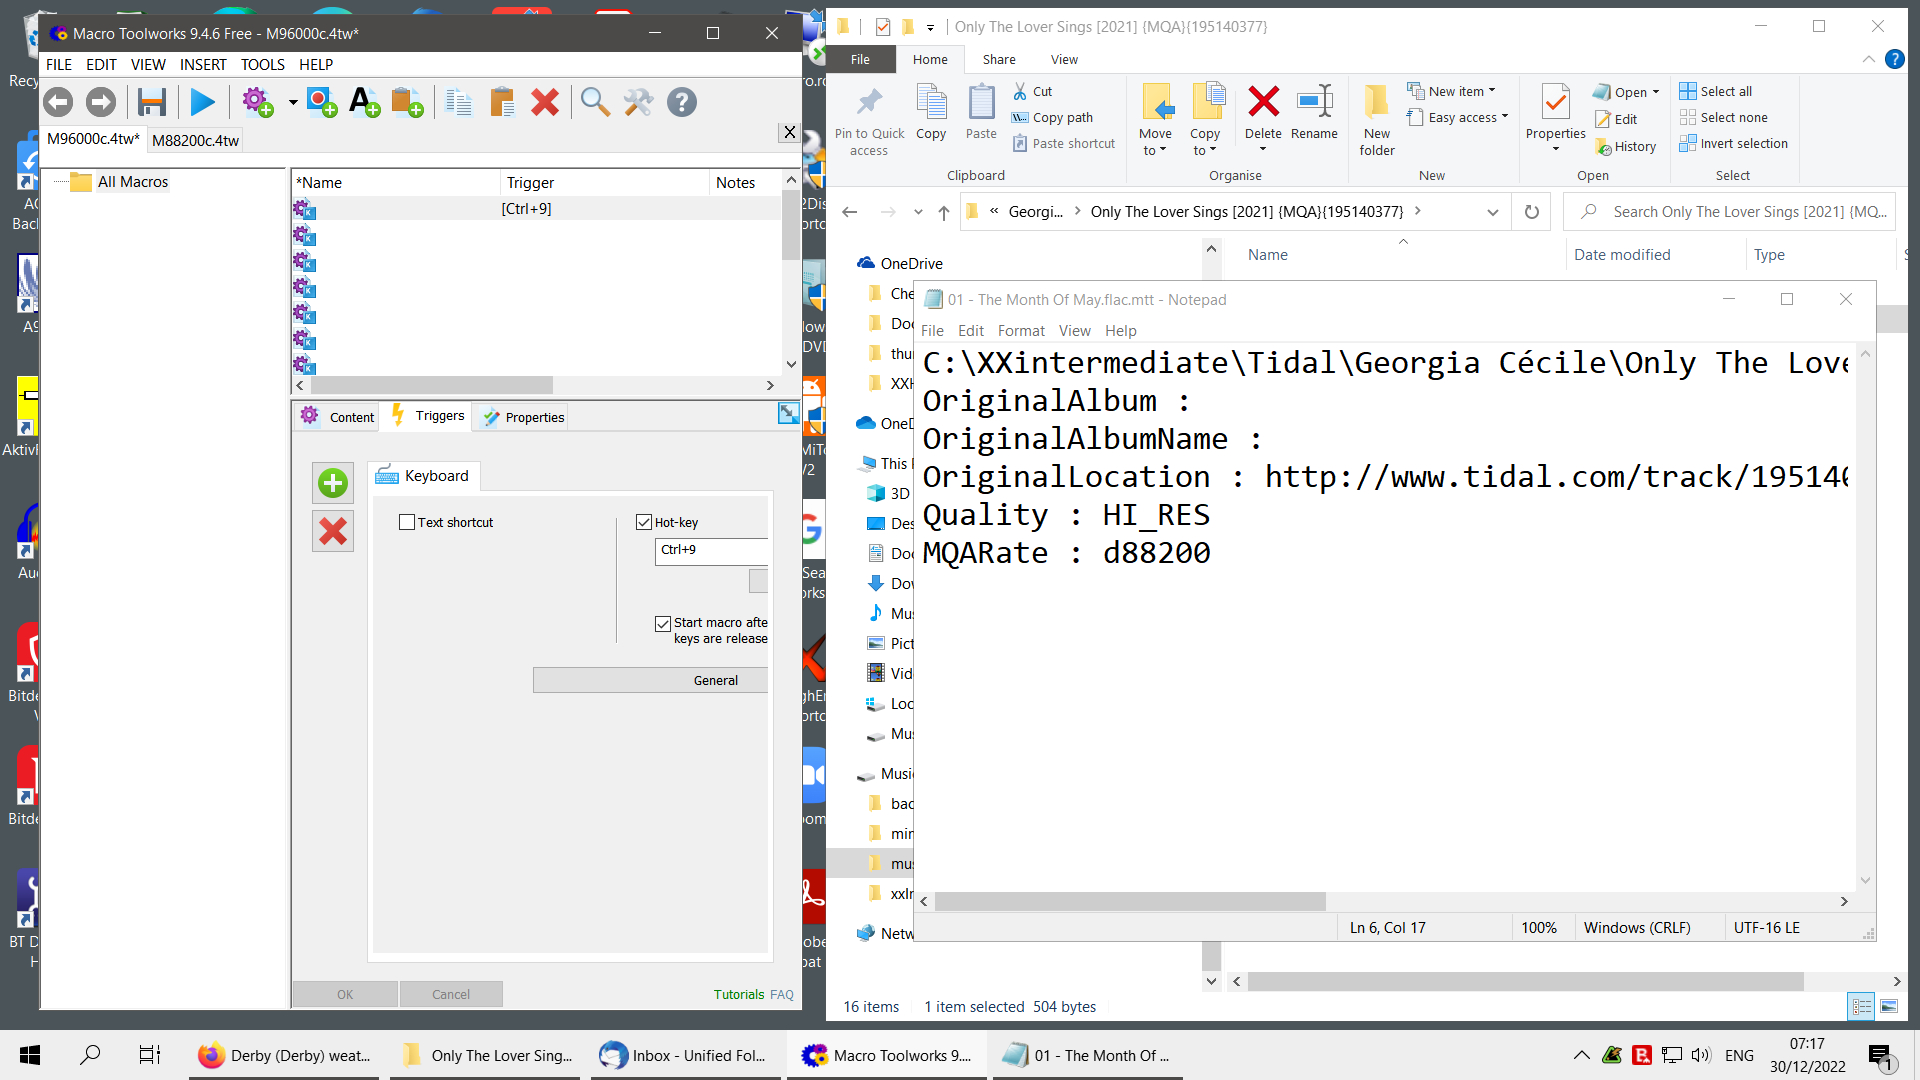Click the Help question mark icon
1920x1080 pixels.
click(682, 102)
